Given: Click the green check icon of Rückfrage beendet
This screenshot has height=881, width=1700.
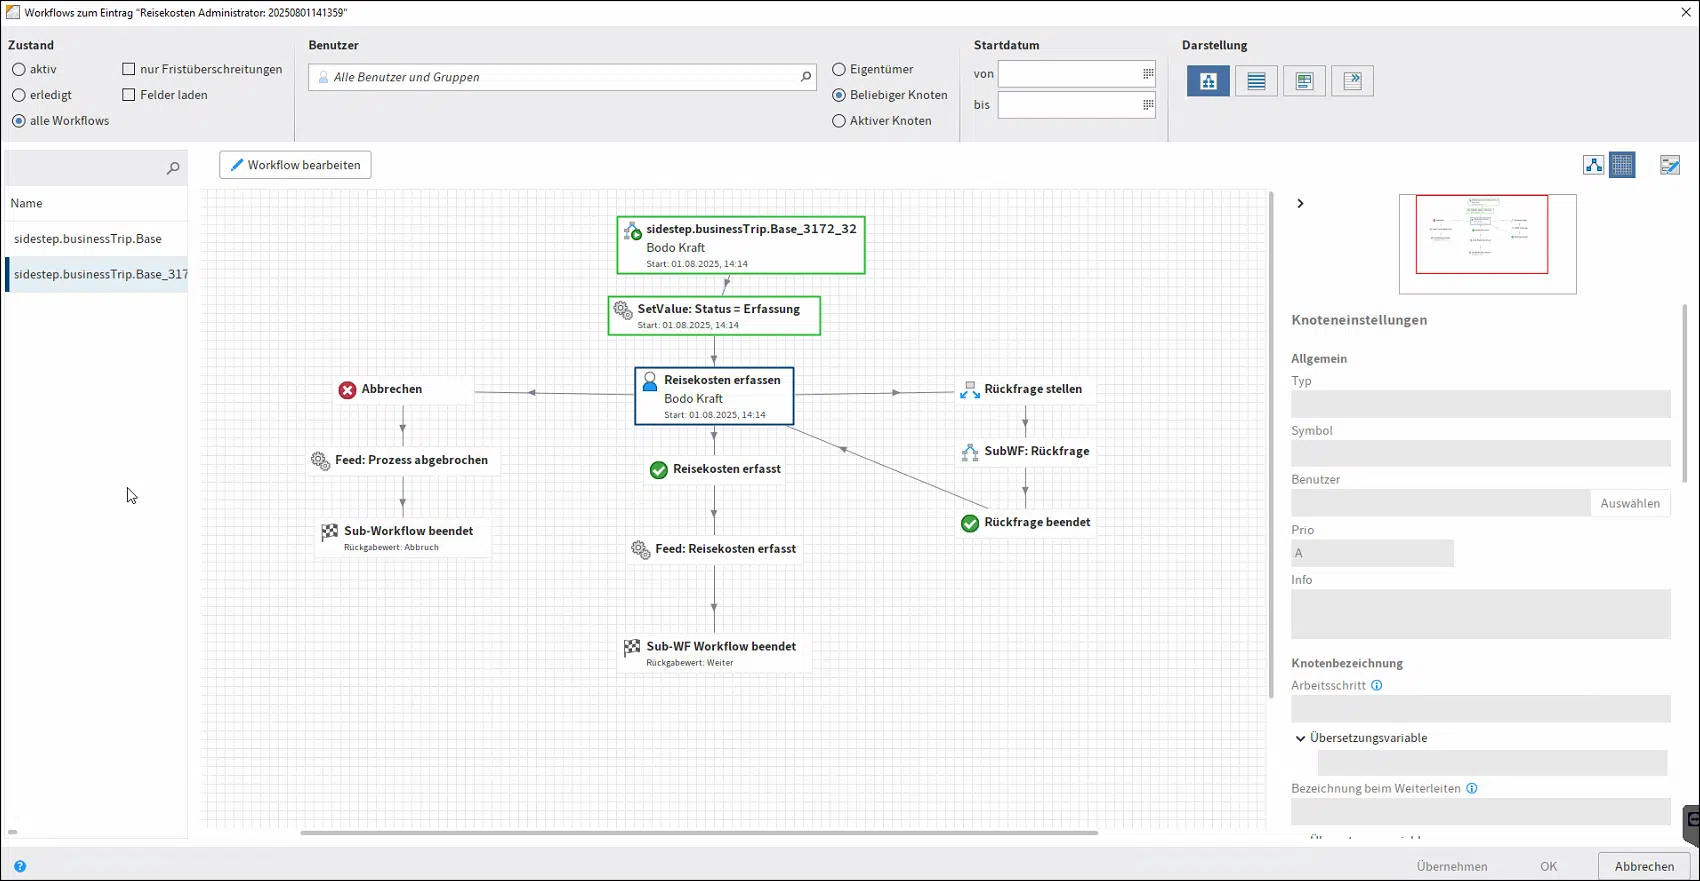Looking at the screenshot, I should (969, 523).
